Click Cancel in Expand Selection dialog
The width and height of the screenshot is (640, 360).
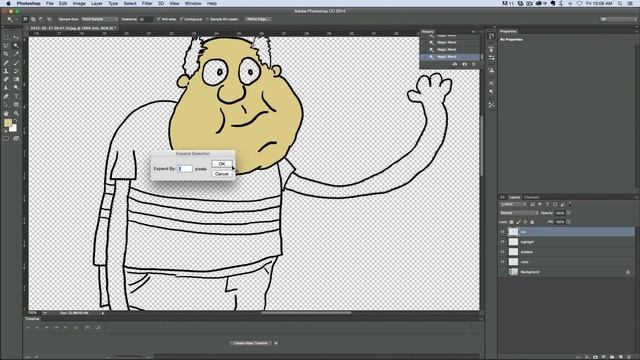coord(222,174)
